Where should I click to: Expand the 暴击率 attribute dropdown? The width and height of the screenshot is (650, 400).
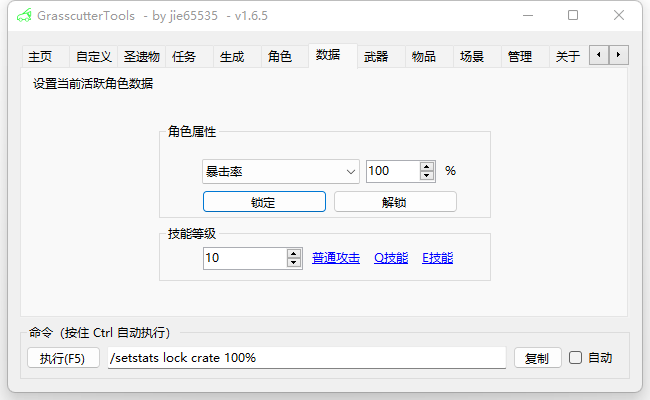351,172
